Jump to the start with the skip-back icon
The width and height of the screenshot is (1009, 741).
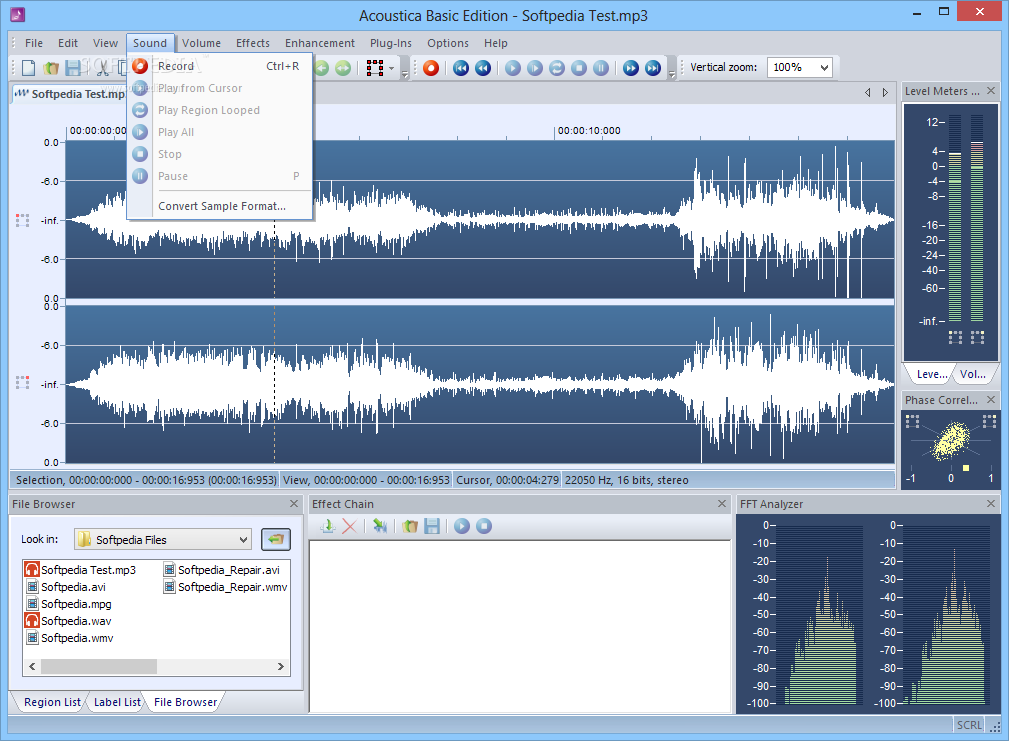point(461,68)
